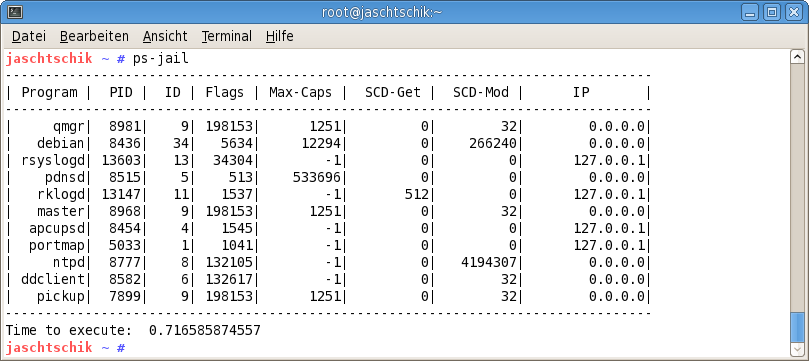
Task: Click the 'SCD-Get' column header
Action: coord(393,93)
